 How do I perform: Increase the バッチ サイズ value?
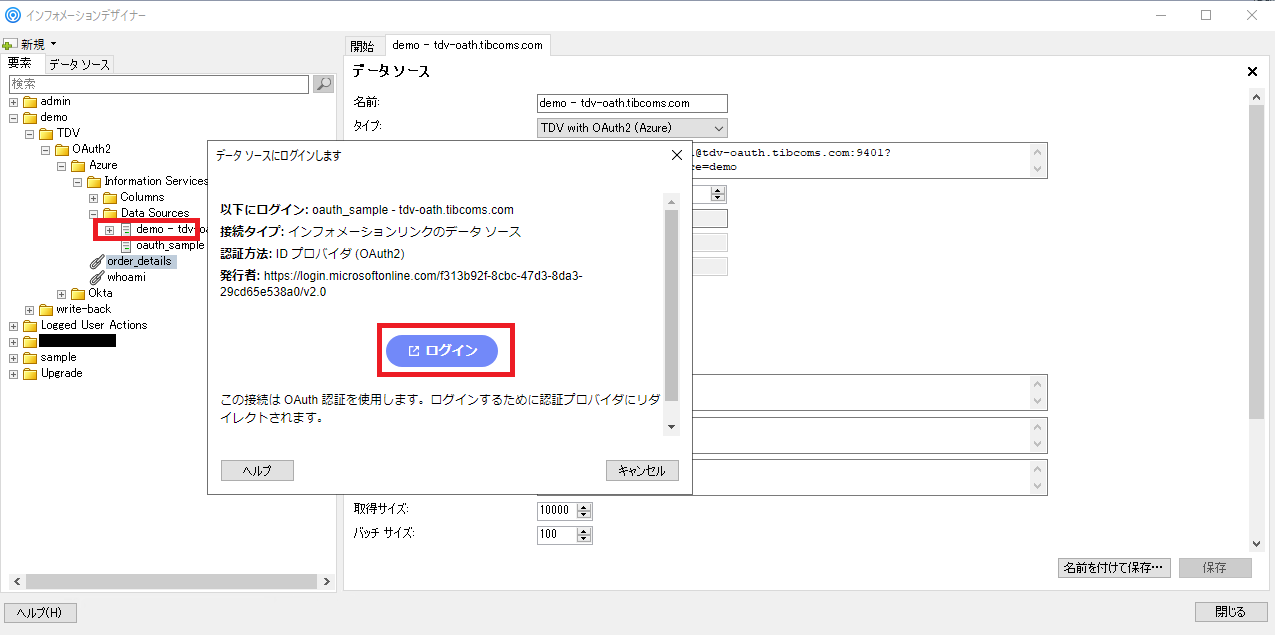coord(585,530)
